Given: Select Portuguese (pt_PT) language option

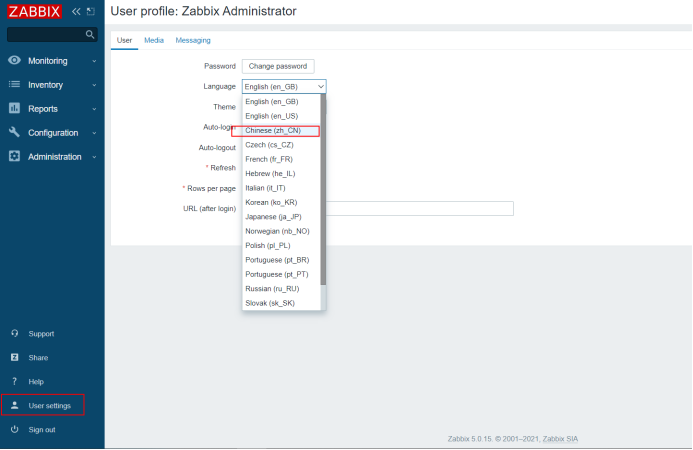Looking at the screenshot, I should 281,274.
